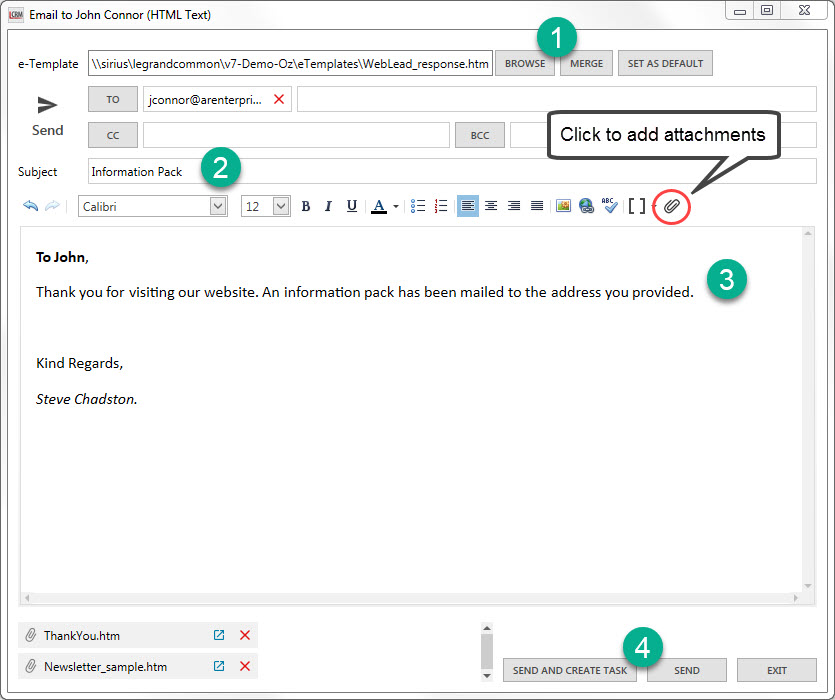The image size is (835, 700).
Task: Insert an image using picture icon
Action: 563,206
